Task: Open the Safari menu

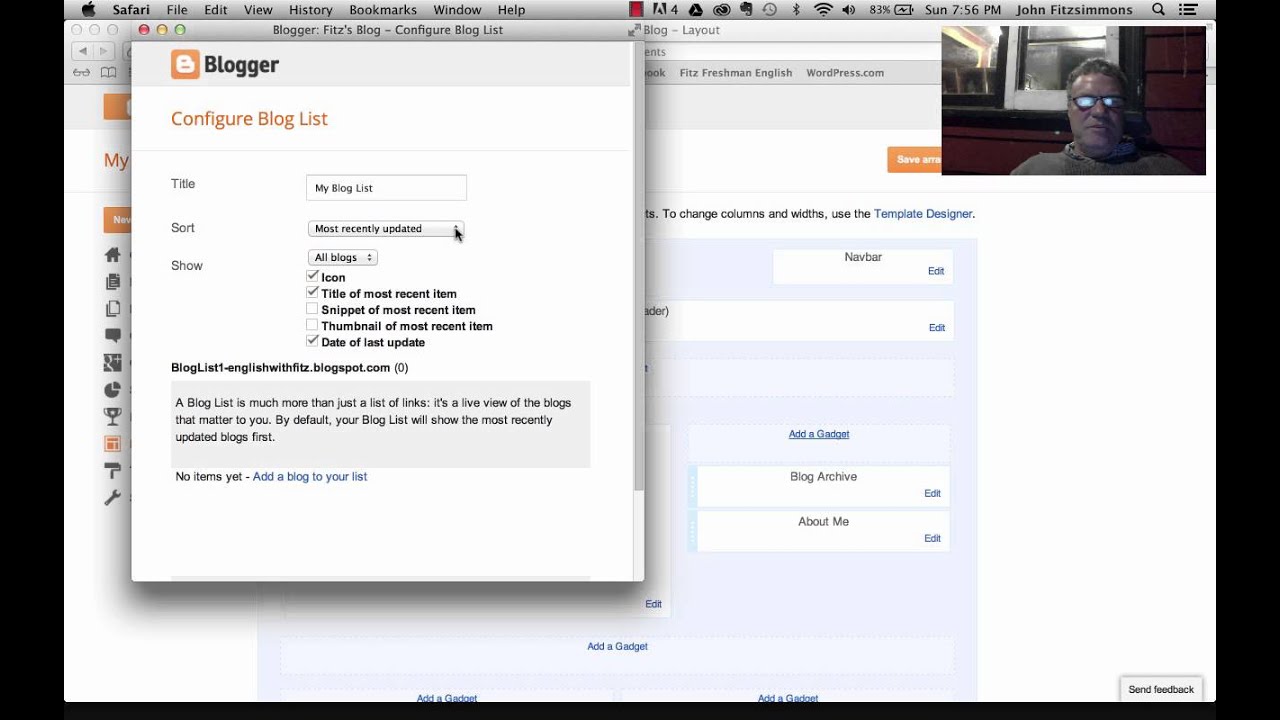Action: [x=129, y=10]
